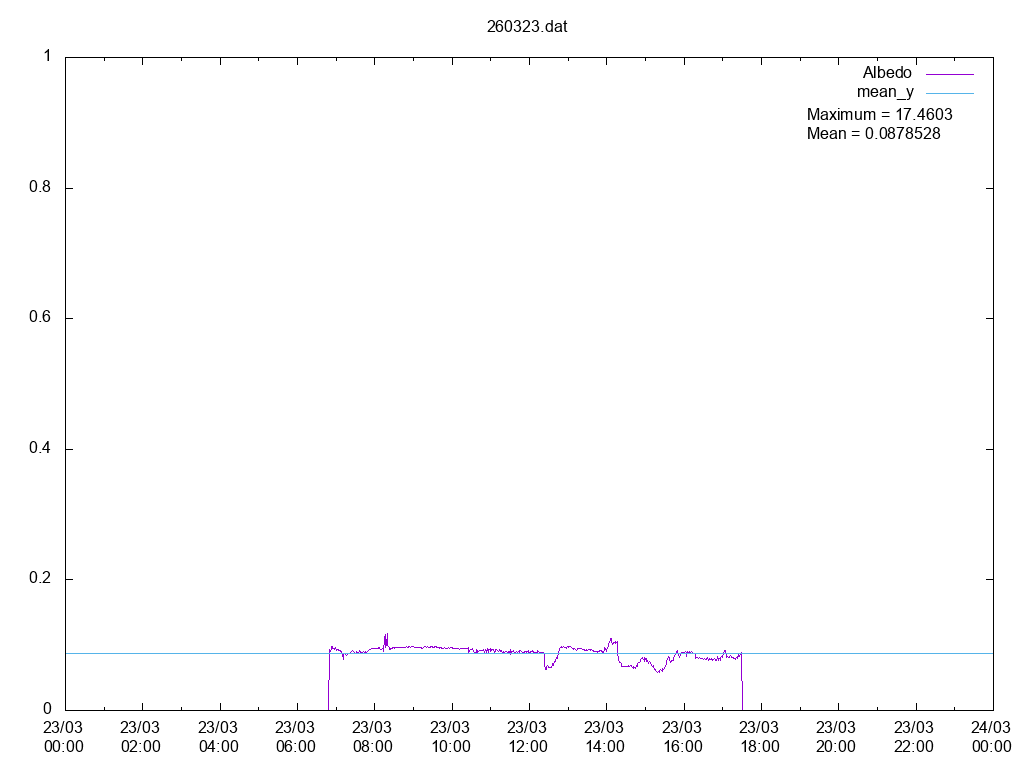Select the y-axis label 0.6

(x=41, y=318)
